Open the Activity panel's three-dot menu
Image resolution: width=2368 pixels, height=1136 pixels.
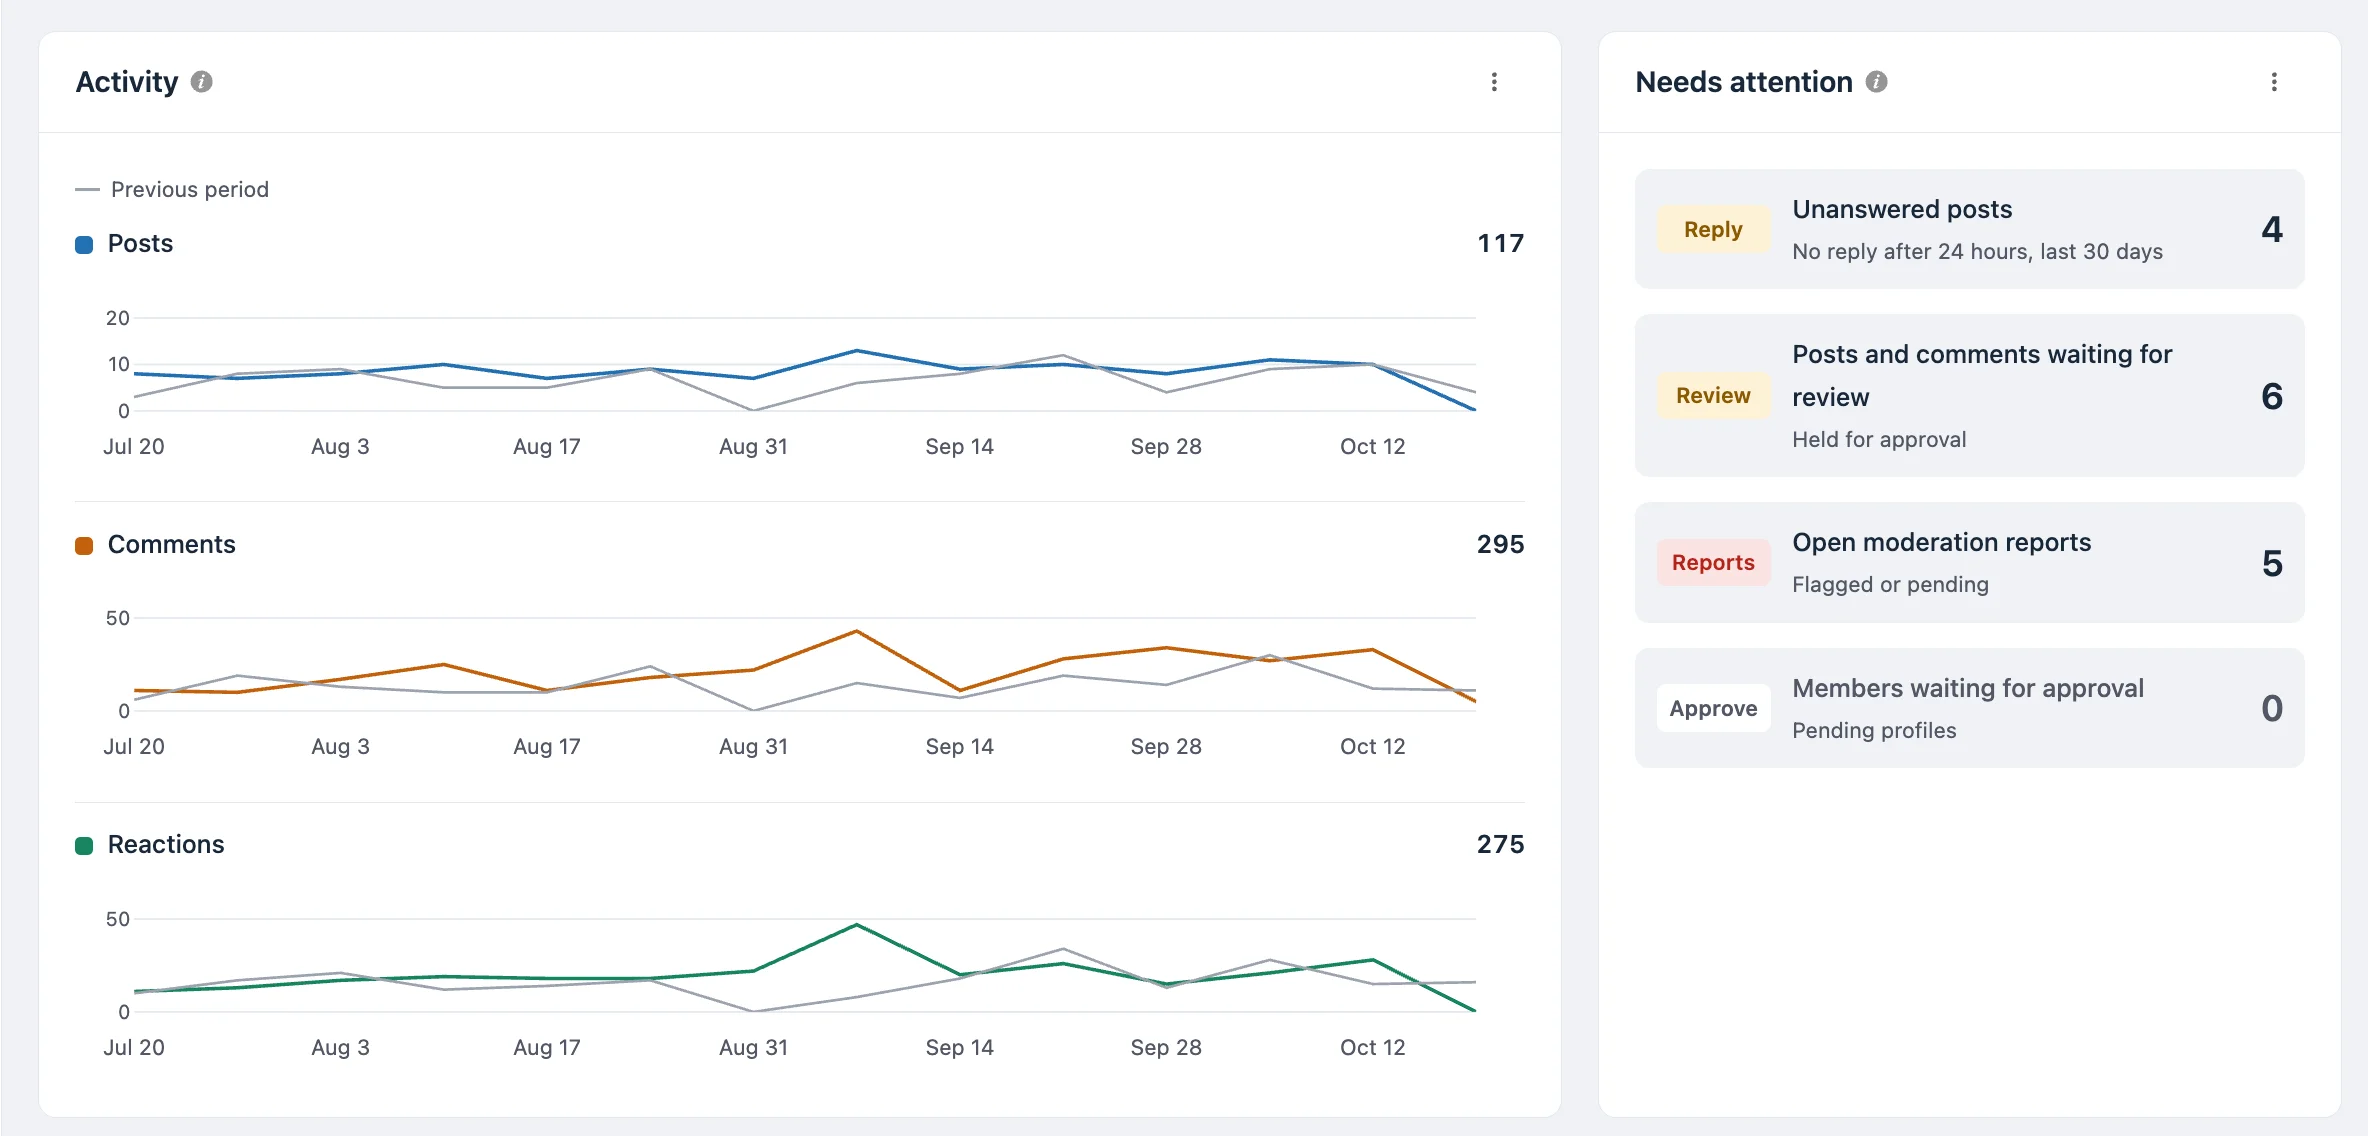click(1494, 82)
